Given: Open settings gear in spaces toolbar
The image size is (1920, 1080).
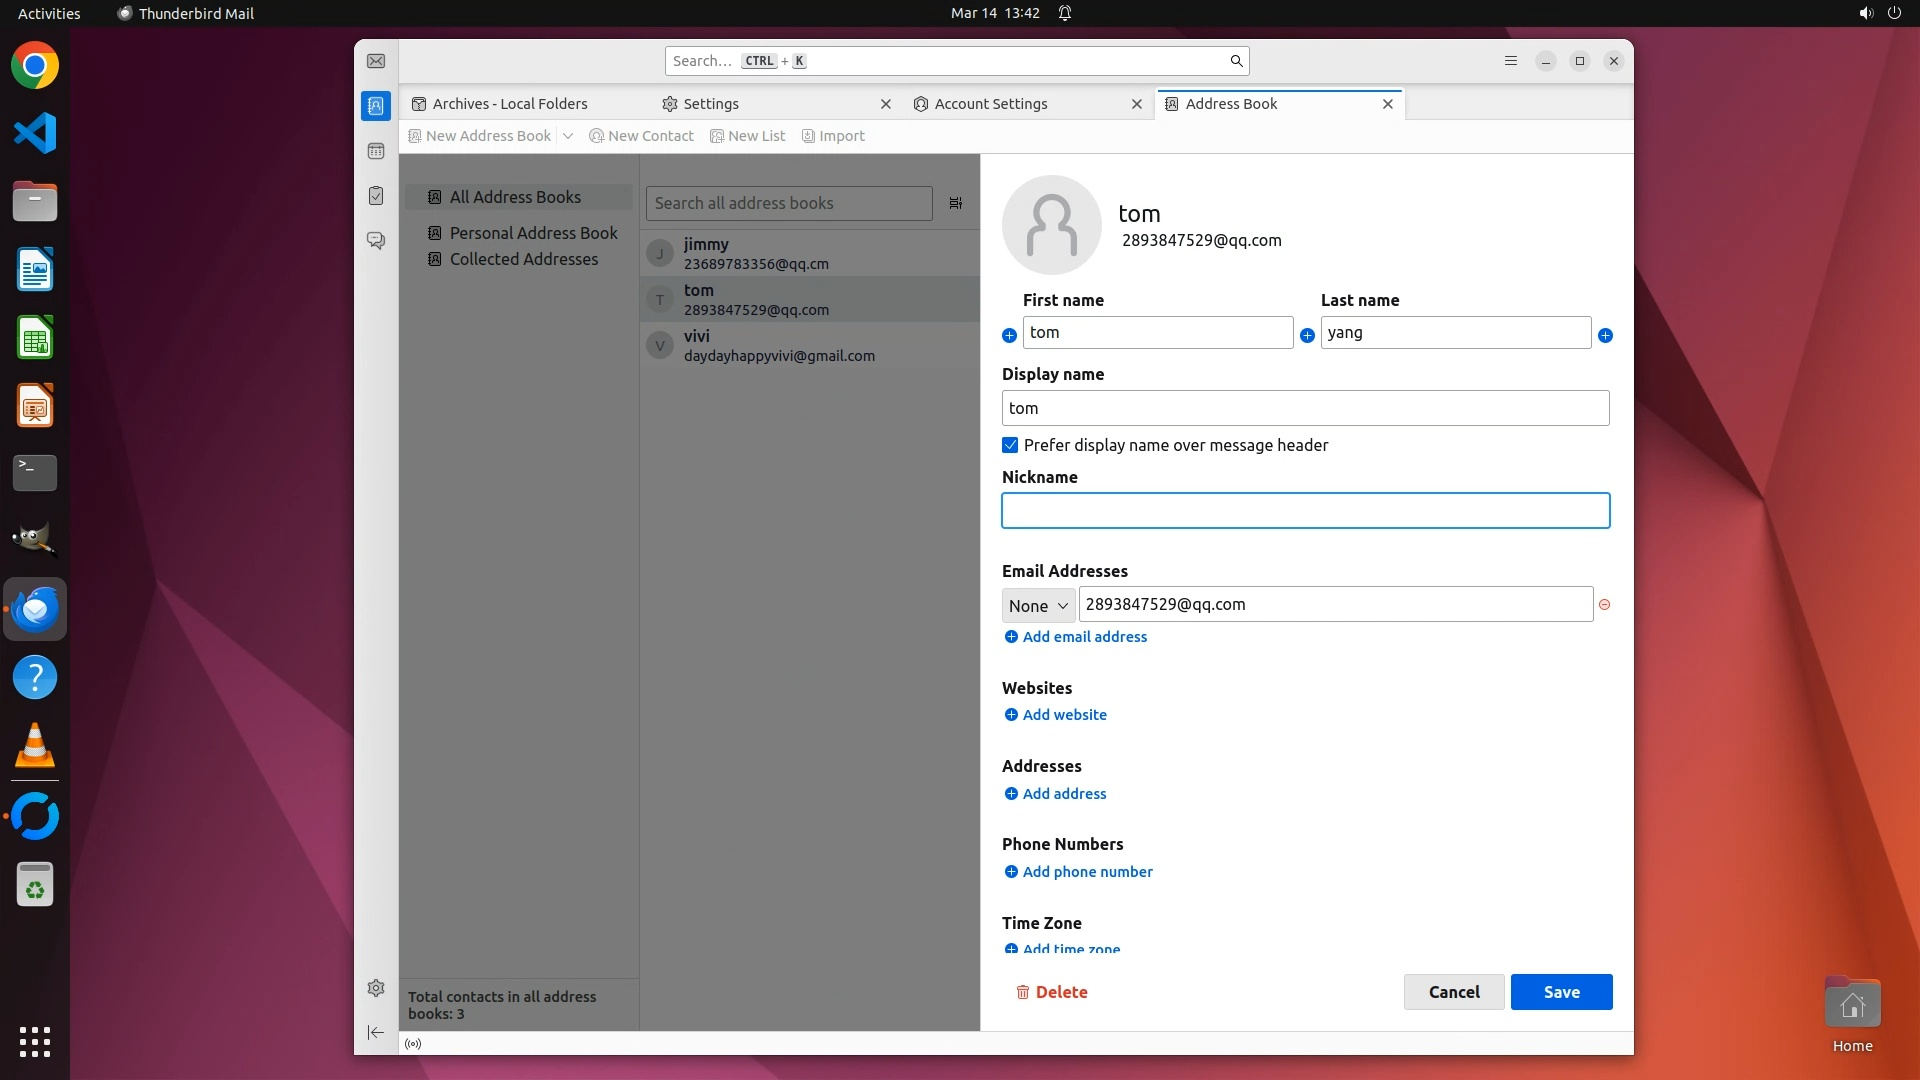Looking at the screenshot, I should (x=376, y=988).
